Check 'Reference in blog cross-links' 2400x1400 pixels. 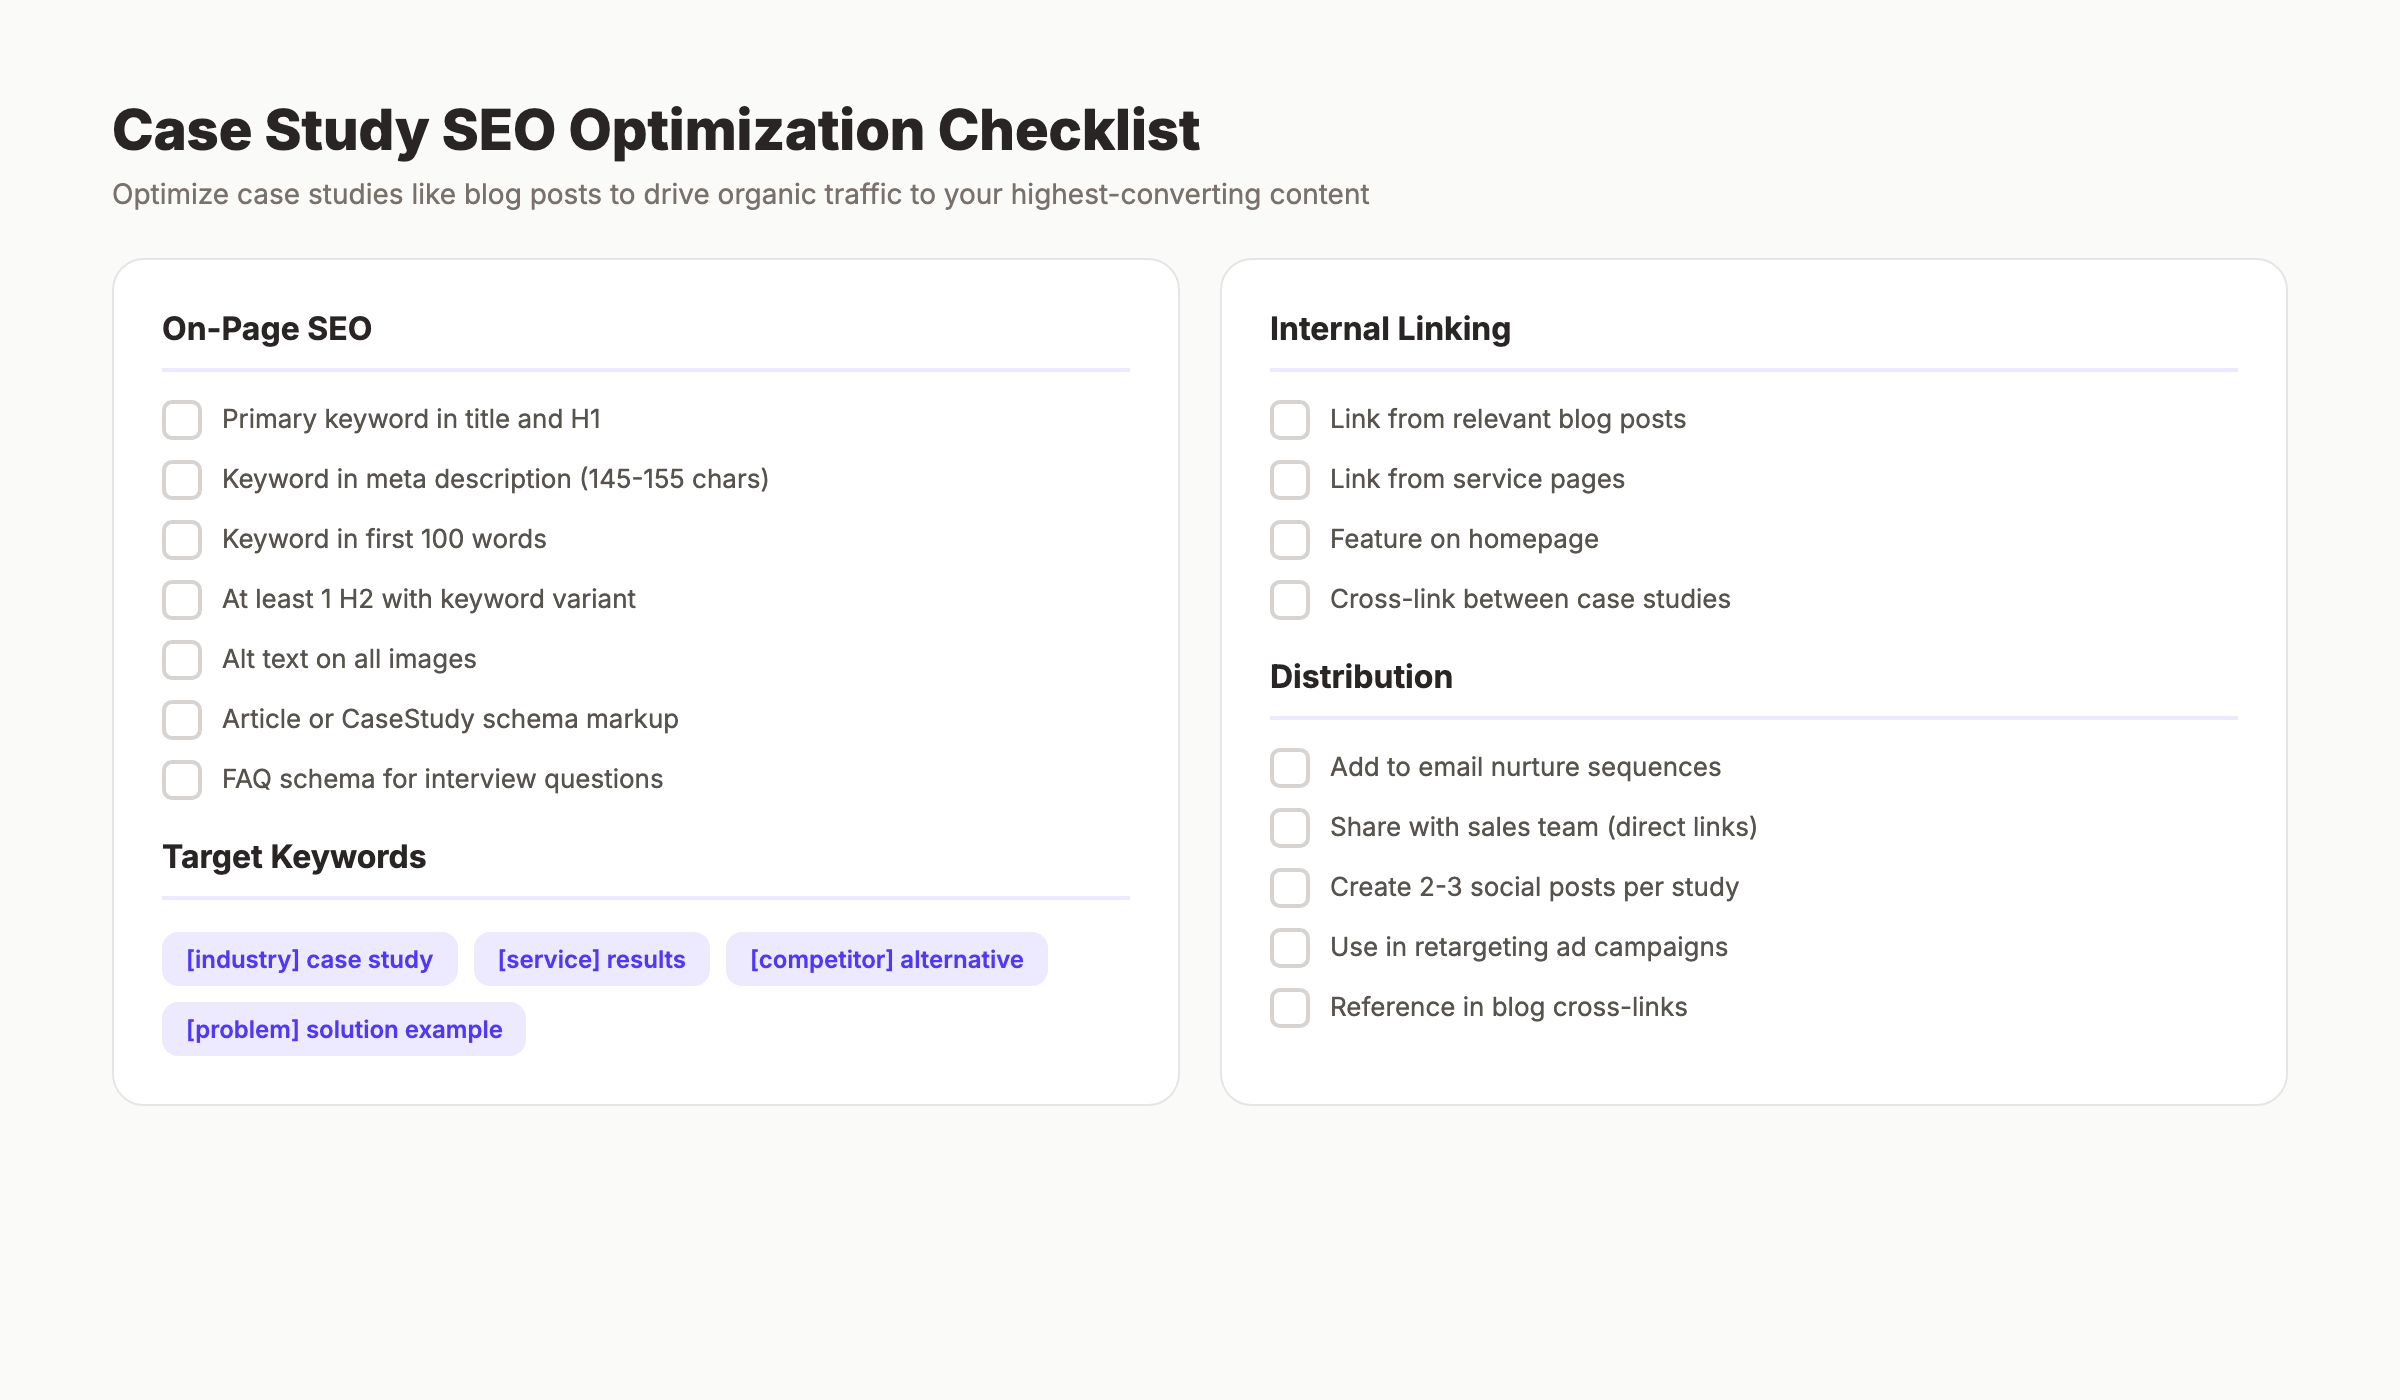click(1289, 1008)
